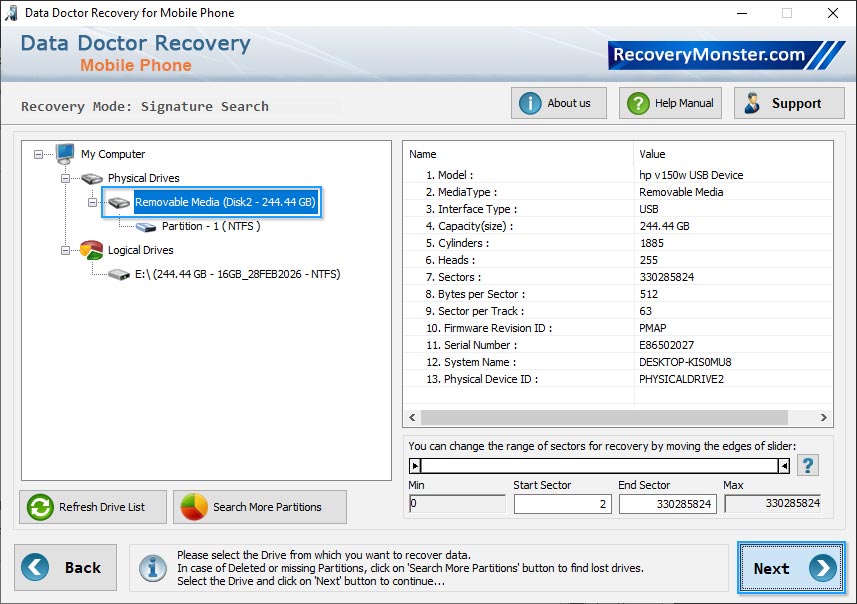857x604 pixels.
Task: Click the About us info icon
Action: 528,102
